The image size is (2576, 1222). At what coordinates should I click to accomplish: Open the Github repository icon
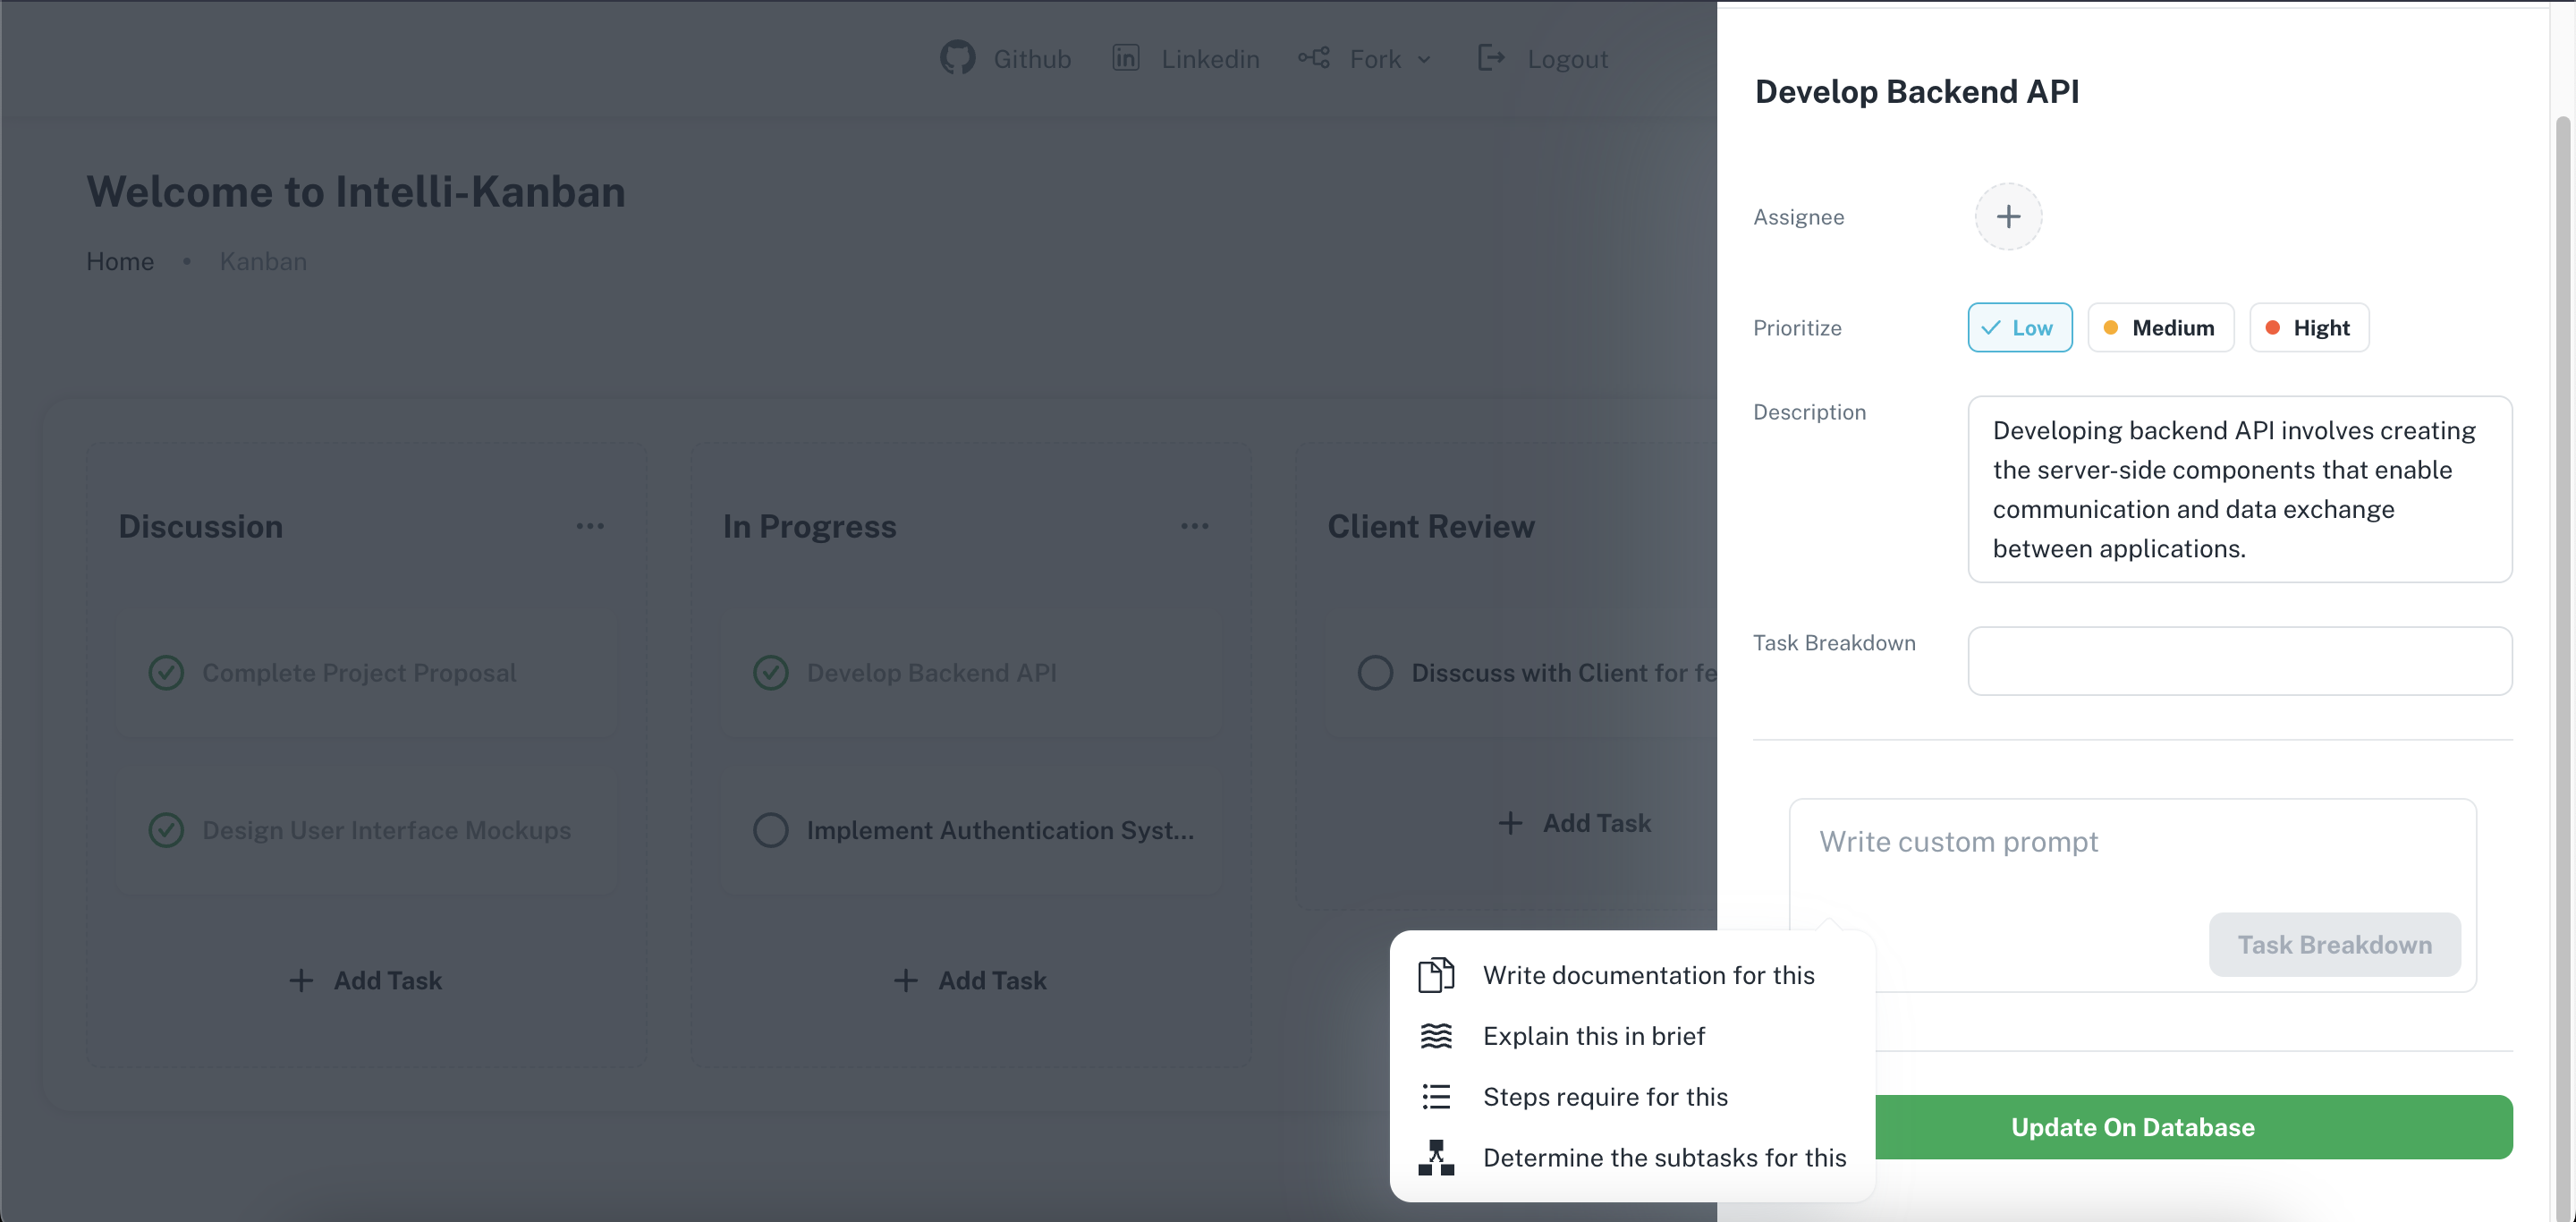(x=956, y=58)
